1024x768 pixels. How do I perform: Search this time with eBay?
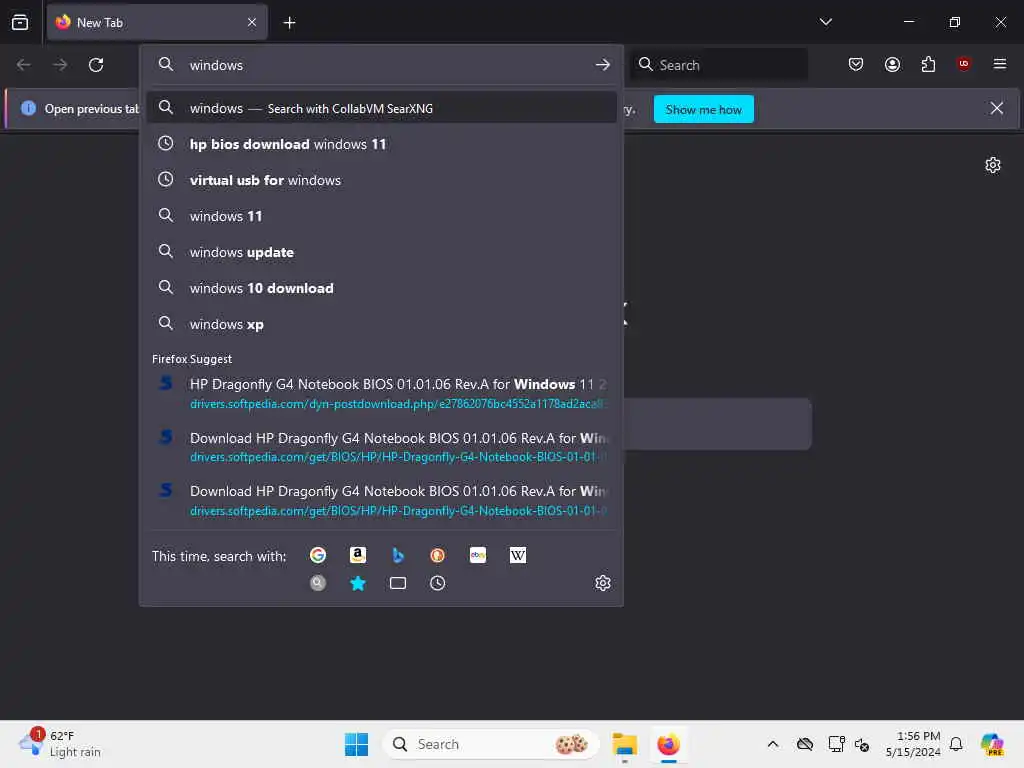pyautogui.click(x=478, y=555)
